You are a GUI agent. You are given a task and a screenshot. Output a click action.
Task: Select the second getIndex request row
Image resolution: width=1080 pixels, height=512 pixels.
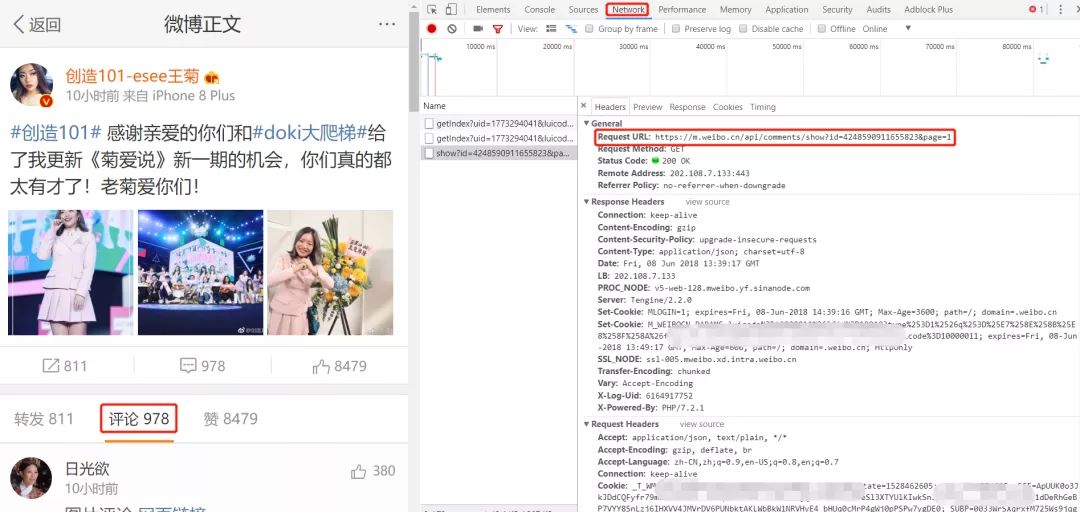click(x=499, y=139)
